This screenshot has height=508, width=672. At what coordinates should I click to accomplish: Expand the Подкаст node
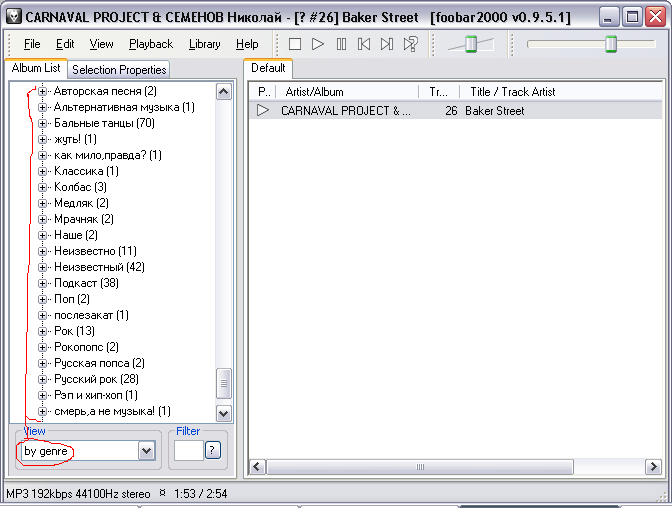coord(42,283)
